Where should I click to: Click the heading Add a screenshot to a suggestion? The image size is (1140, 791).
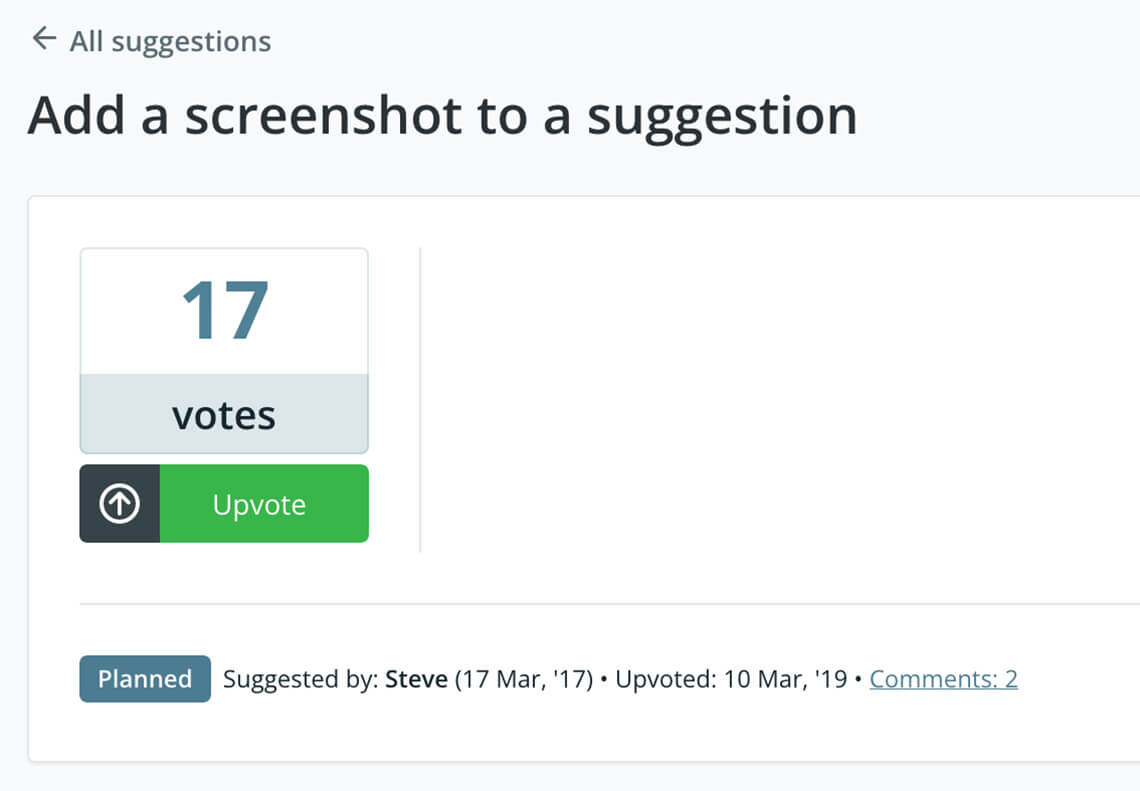pos(443,115)
